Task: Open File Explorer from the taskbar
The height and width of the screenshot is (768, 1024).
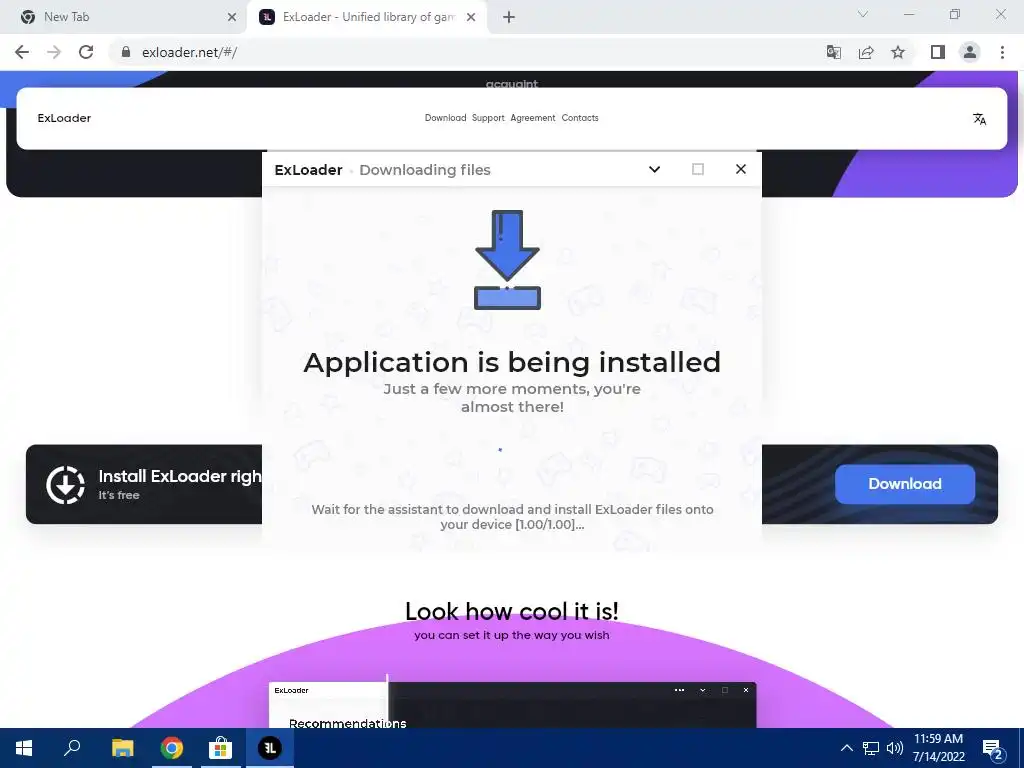Action: point(122,748)
